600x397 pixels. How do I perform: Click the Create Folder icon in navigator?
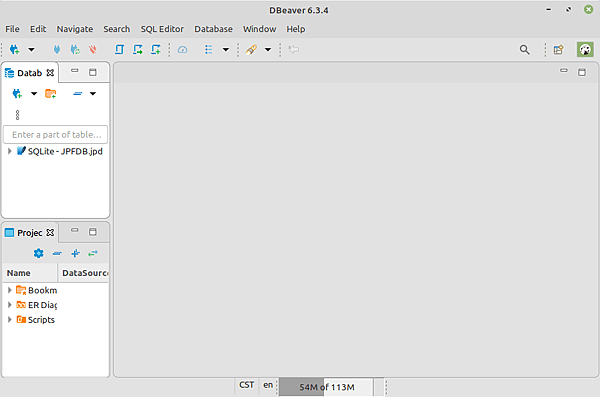(51, 93)
